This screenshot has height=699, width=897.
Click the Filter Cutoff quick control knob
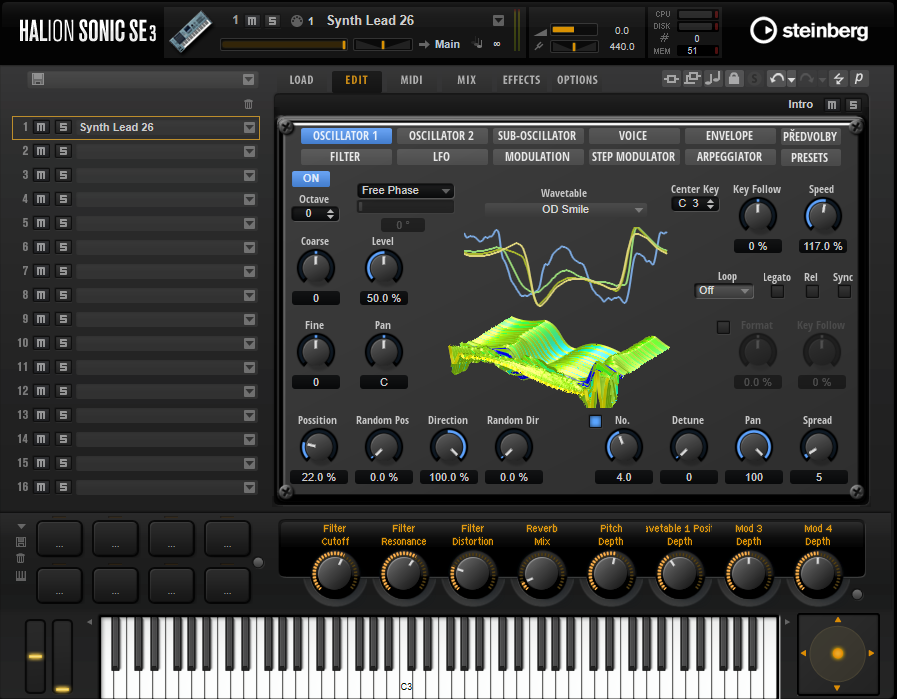point(335,573)
